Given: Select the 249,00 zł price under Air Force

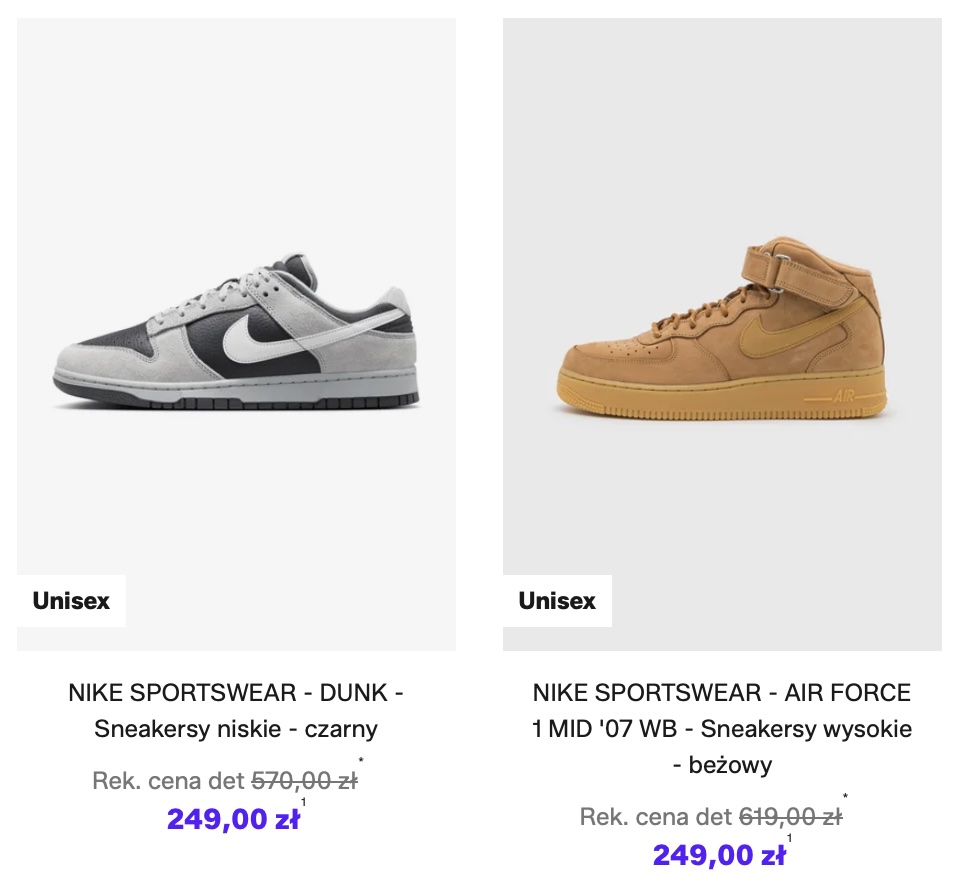Looking at the screenshot, I should coord(719,855).
